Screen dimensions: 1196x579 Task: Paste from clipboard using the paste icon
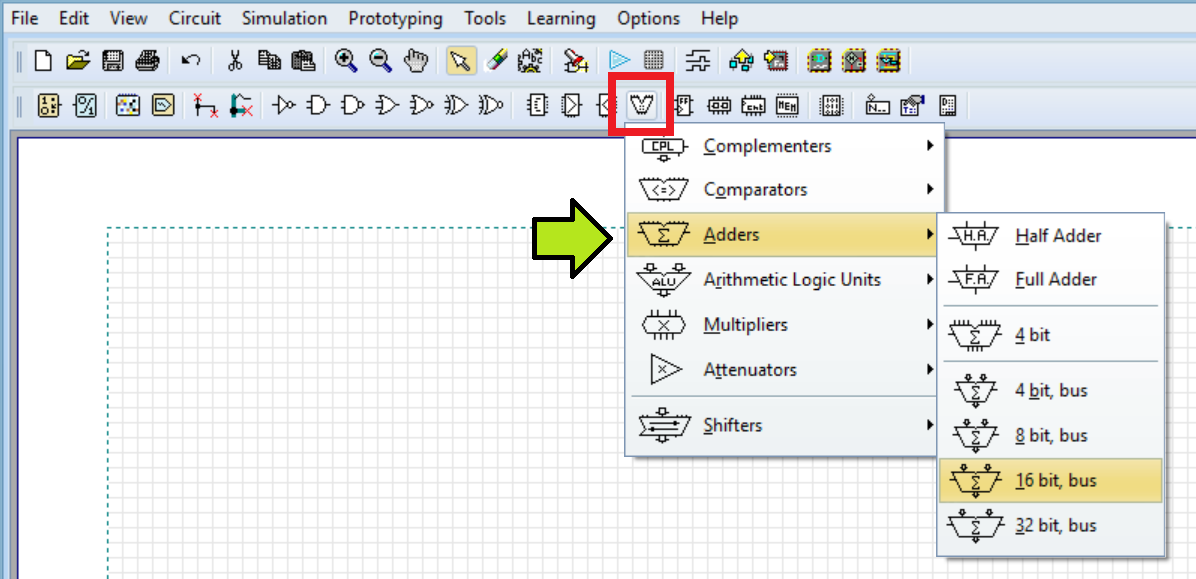303,60
